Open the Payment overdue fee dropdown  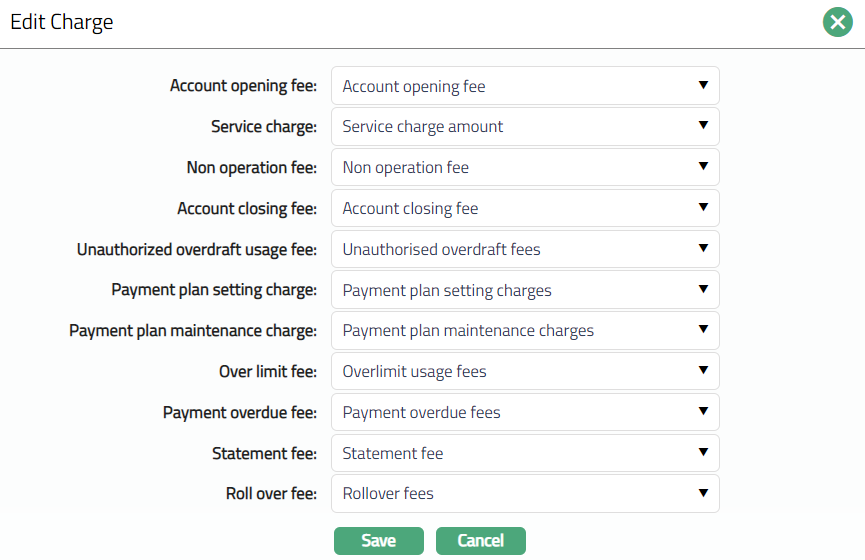point(525,412)
